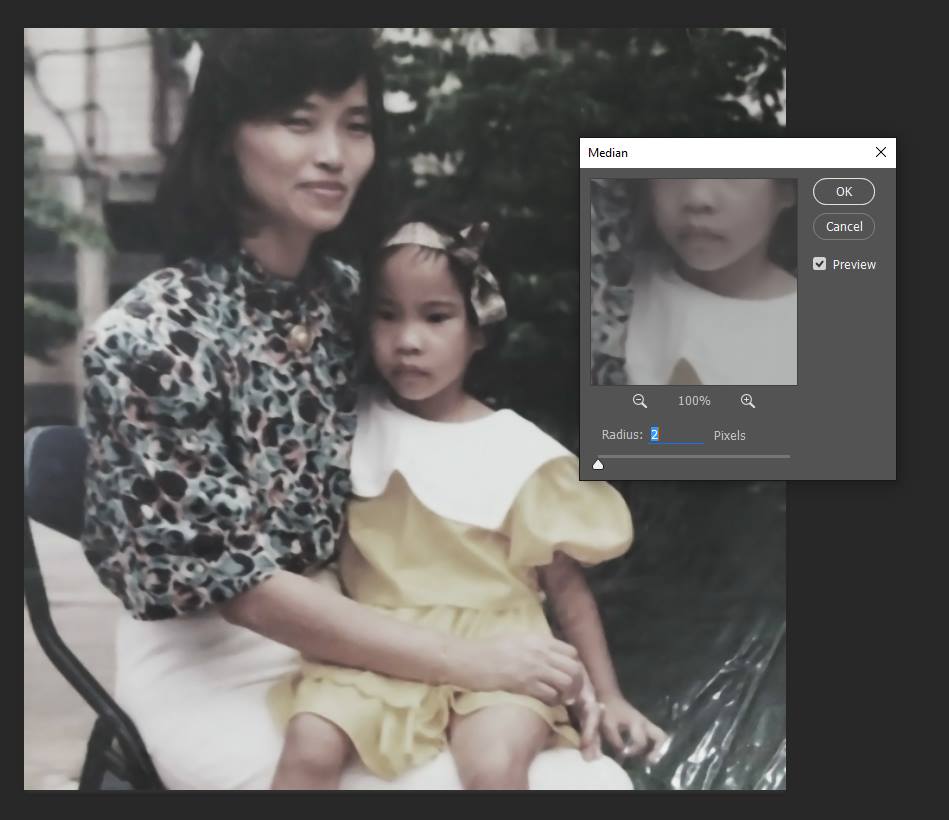The width and height of the screenshot is (949, 820).
Task: Close the Median dialog with X
Action: pos(880,153)
